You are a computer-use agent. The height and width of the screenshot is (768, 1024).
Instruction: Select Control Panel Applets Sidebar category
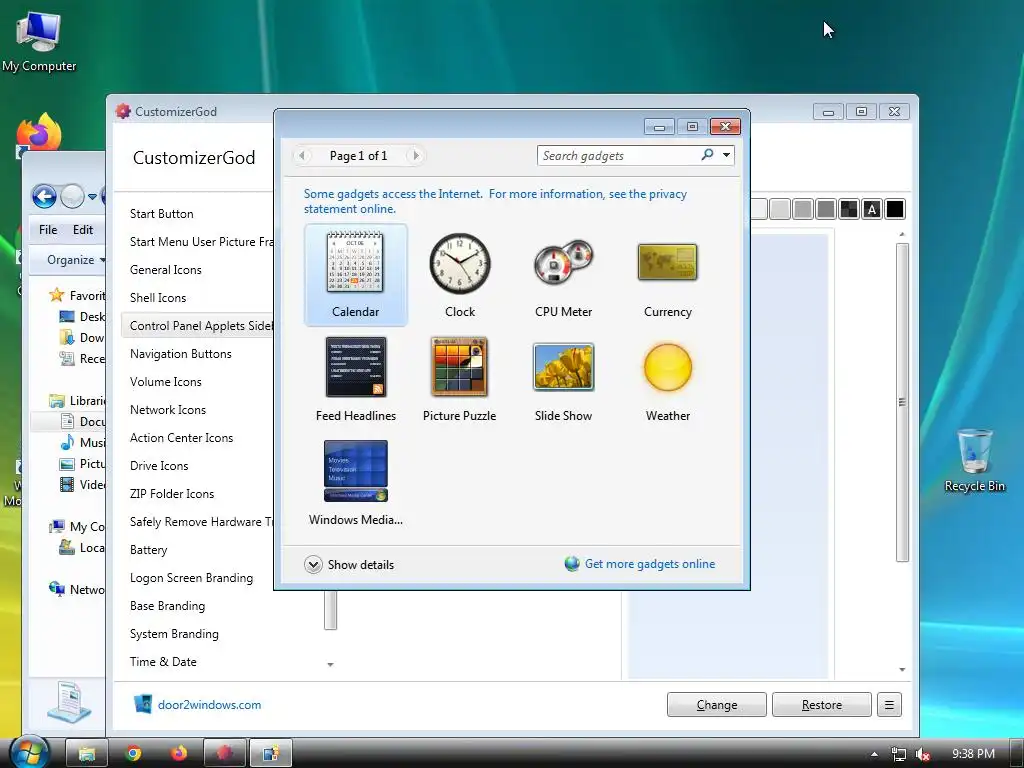click(197, 326)
